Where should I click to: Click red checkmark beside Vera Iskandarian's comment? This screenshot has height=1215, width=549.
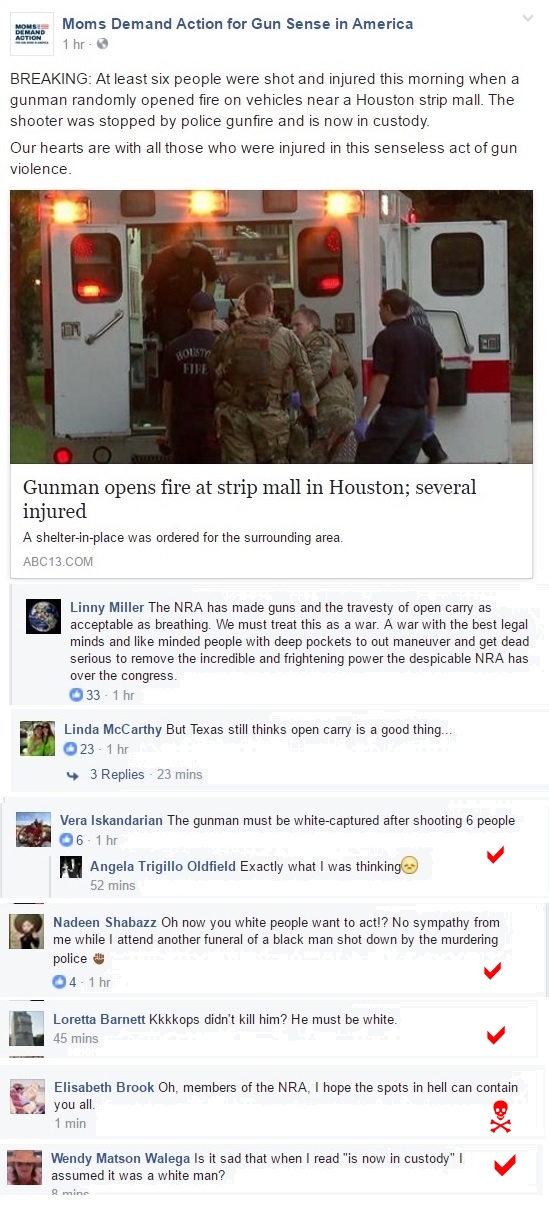click(x=493, y=855)
